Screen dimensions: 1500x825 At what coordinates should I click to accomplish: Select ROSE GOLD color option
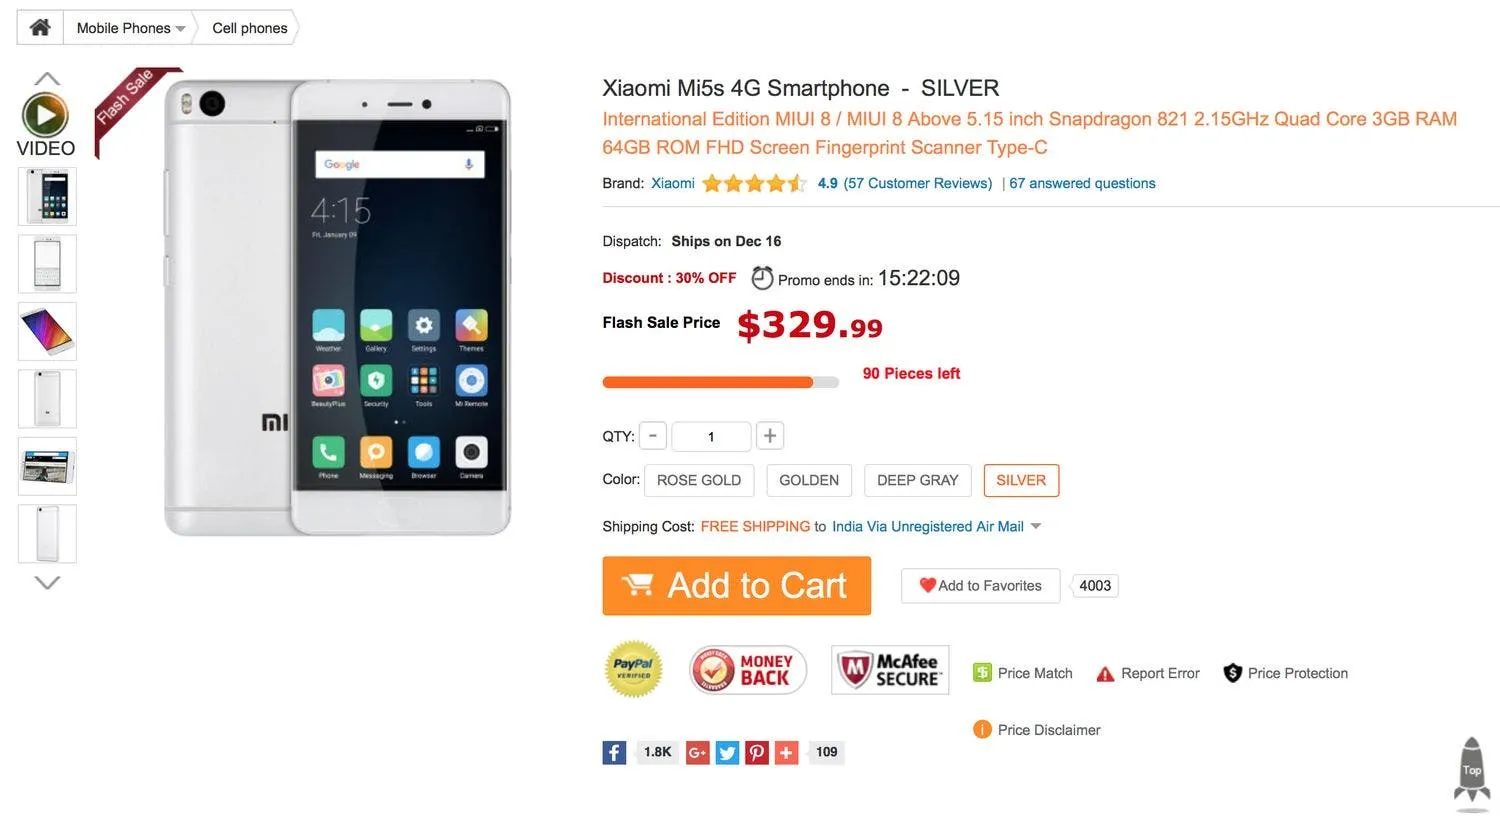coord(699,480)
